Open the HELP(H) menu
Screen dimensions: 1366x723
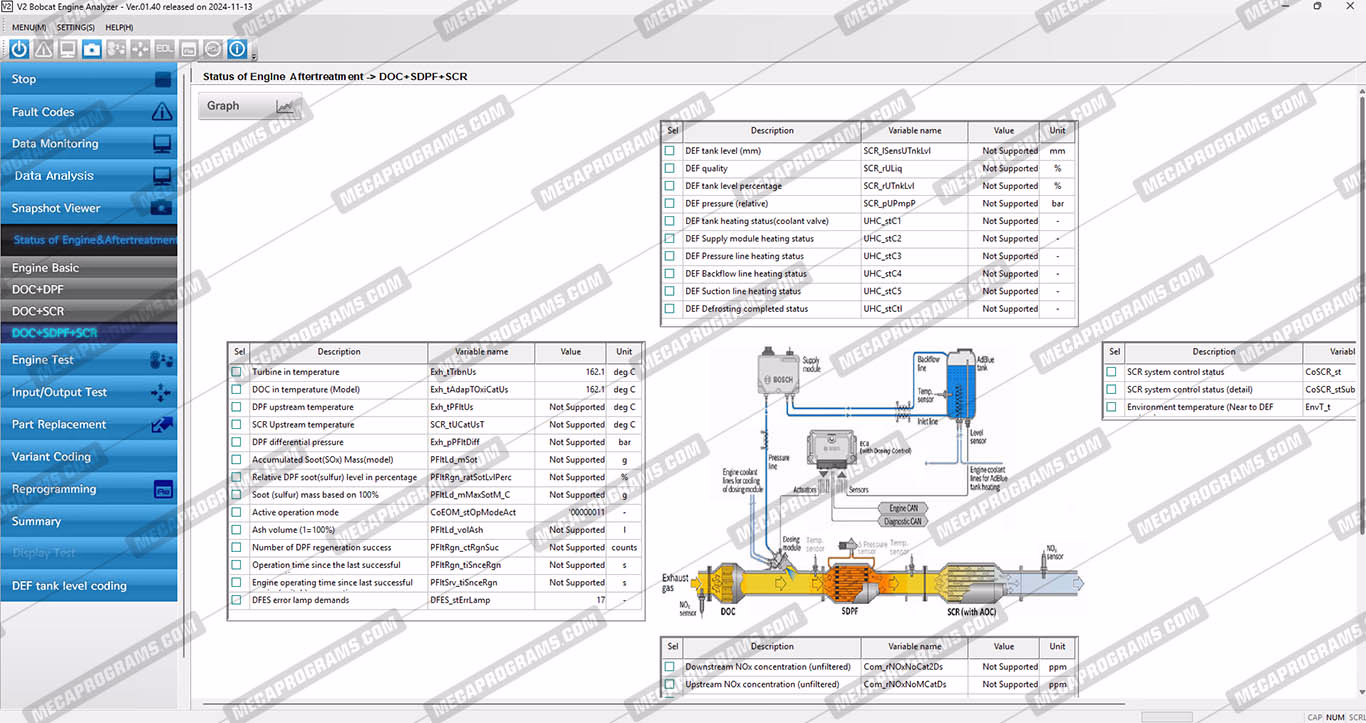coord(119,27)
